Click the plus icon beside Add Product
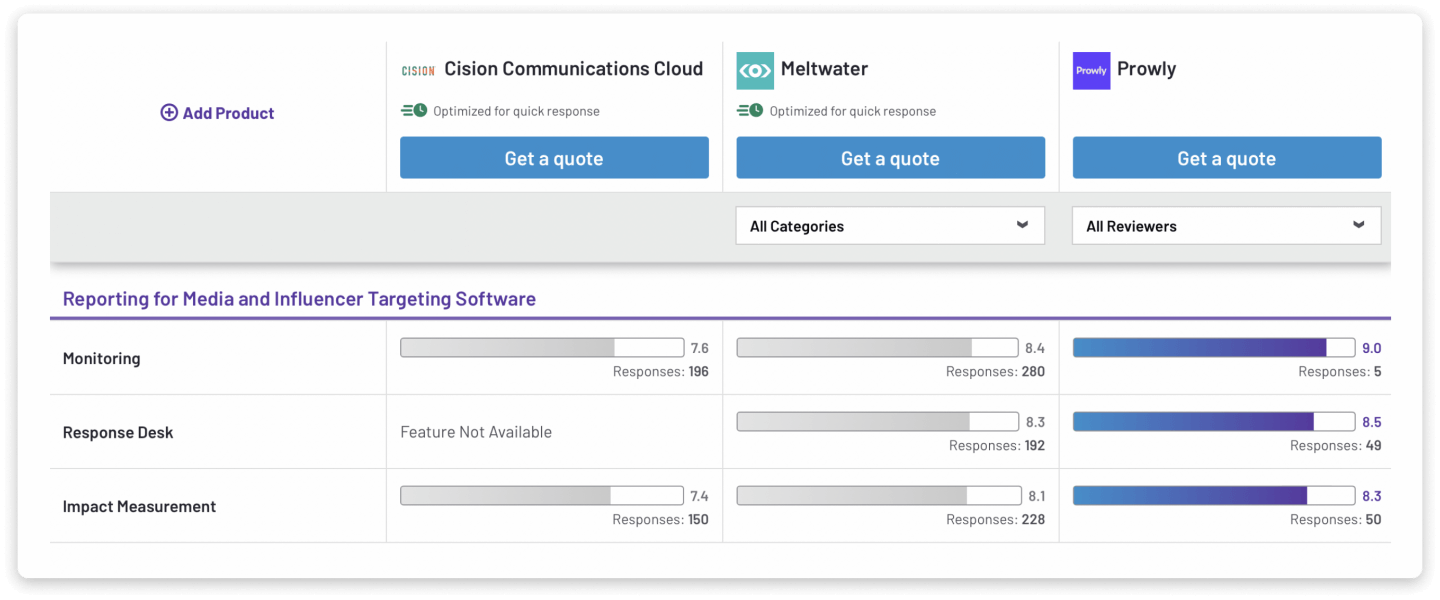 tap(169, 113)
